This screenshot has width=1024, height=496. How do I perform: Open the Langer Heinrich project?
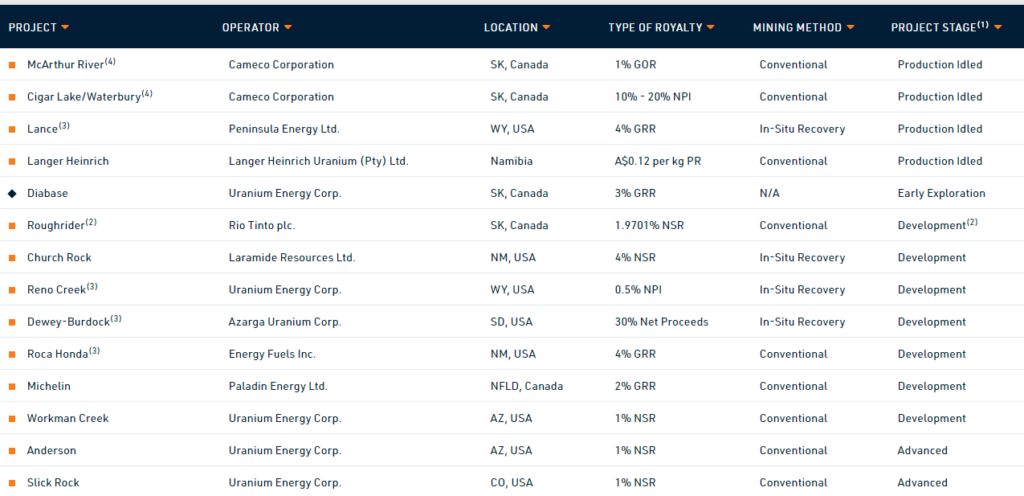(68, 161)
